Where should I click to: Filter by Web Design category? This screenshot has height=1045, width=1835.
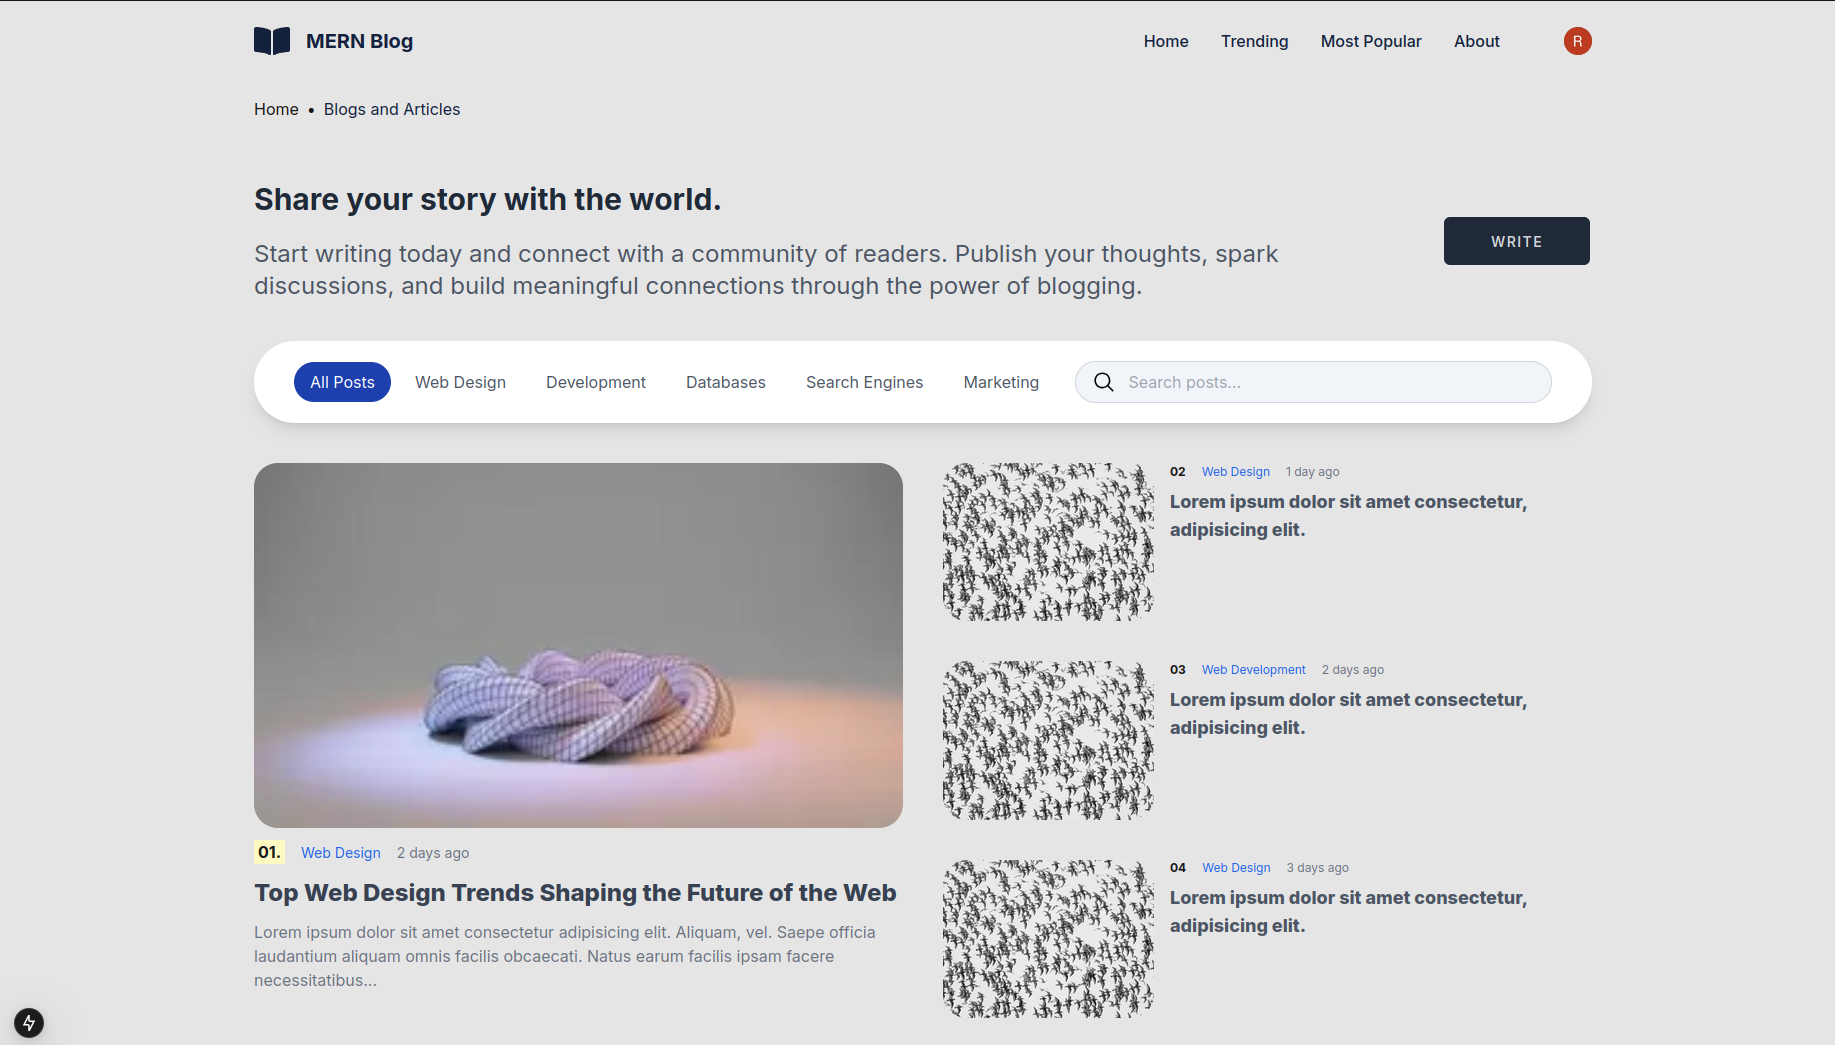click(x=460, y=382)
